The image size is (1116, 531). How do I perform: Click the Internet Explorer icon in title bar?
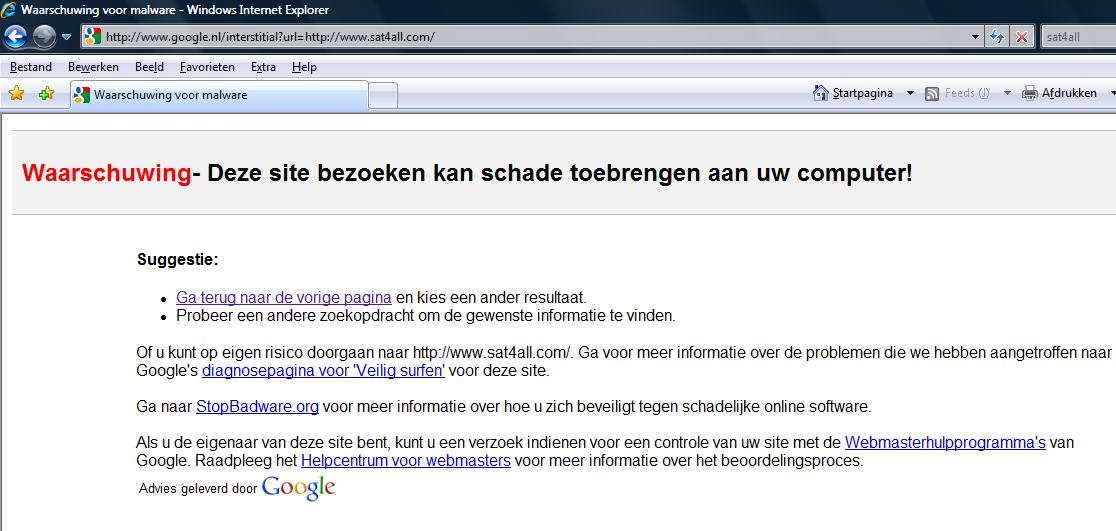(x=10, y=10)
